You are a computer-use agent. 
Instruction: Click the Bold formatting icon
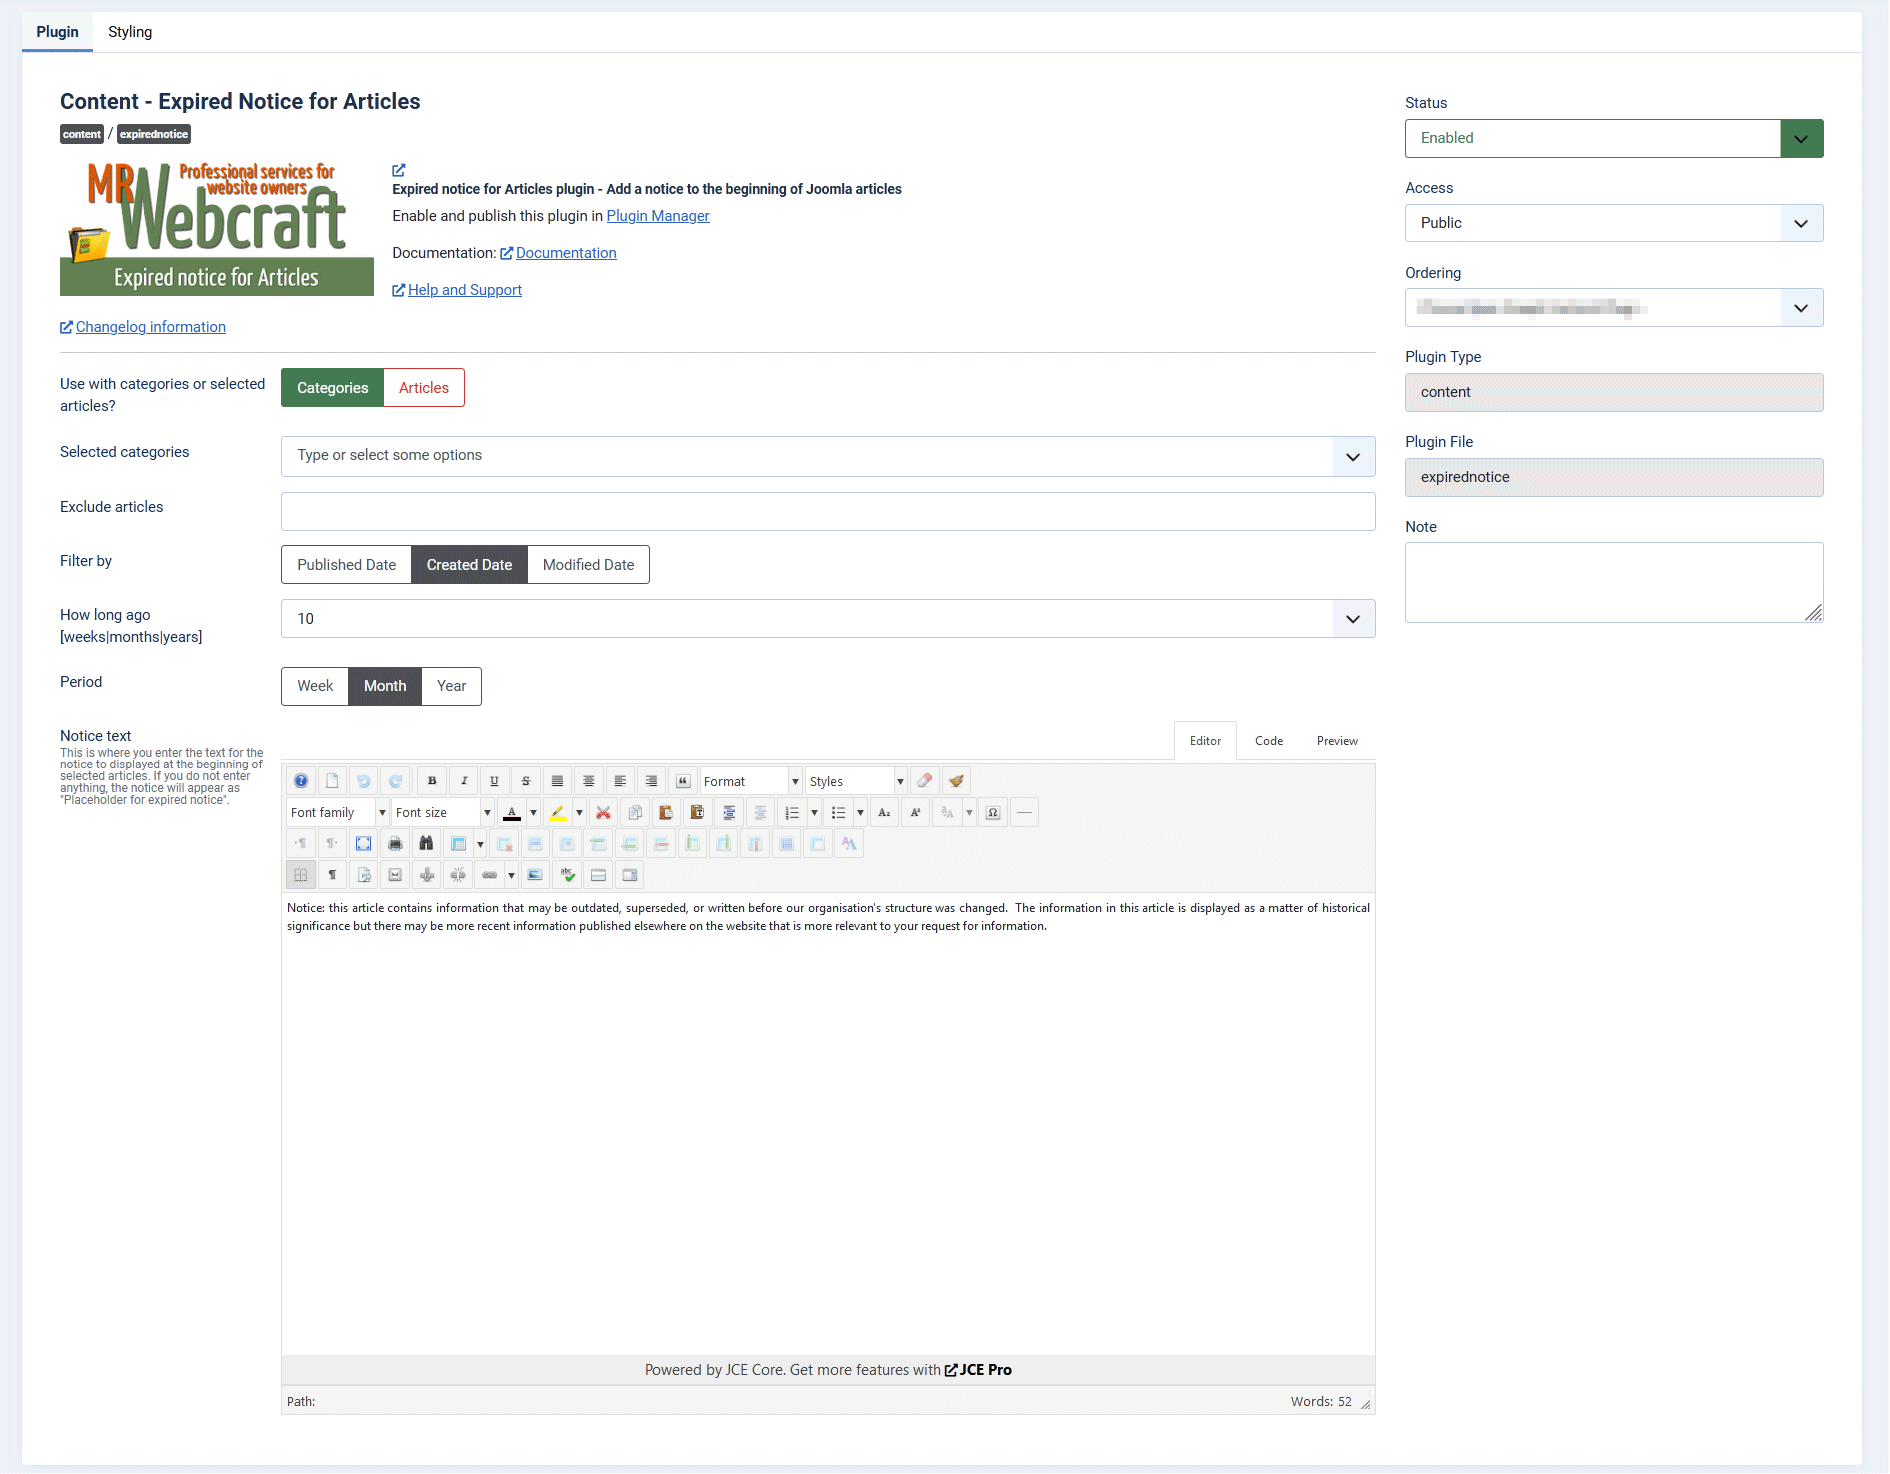432,781
